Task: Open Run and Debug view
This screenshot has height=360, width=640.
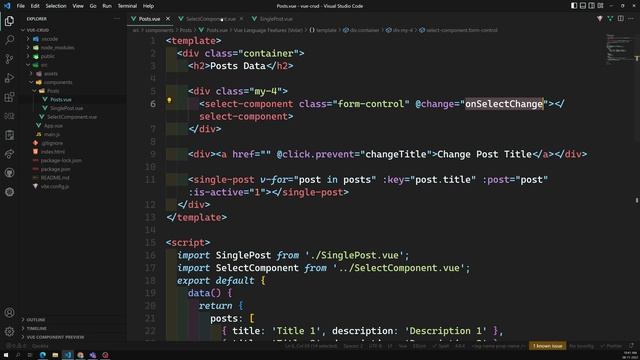Action: [x=9, y=78]
